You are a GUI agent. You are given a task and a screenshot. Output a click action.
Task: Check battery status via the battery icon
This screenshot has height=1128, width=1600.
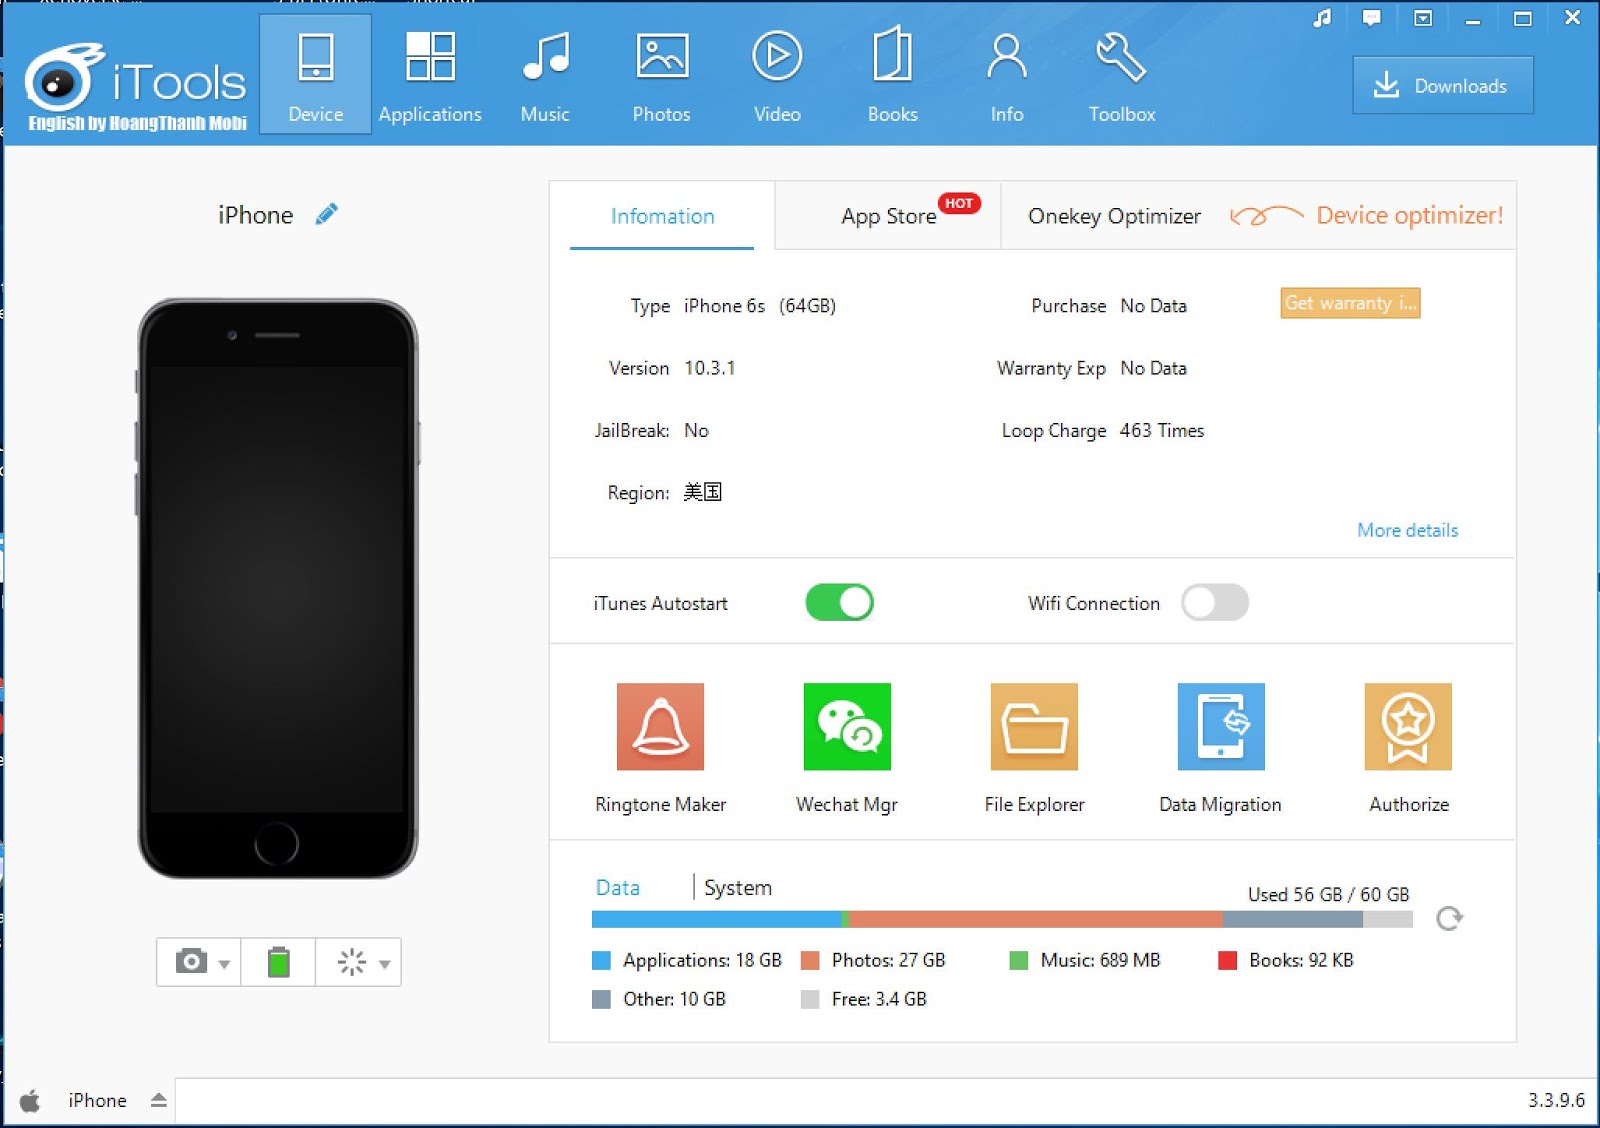[x=278, y=962]
